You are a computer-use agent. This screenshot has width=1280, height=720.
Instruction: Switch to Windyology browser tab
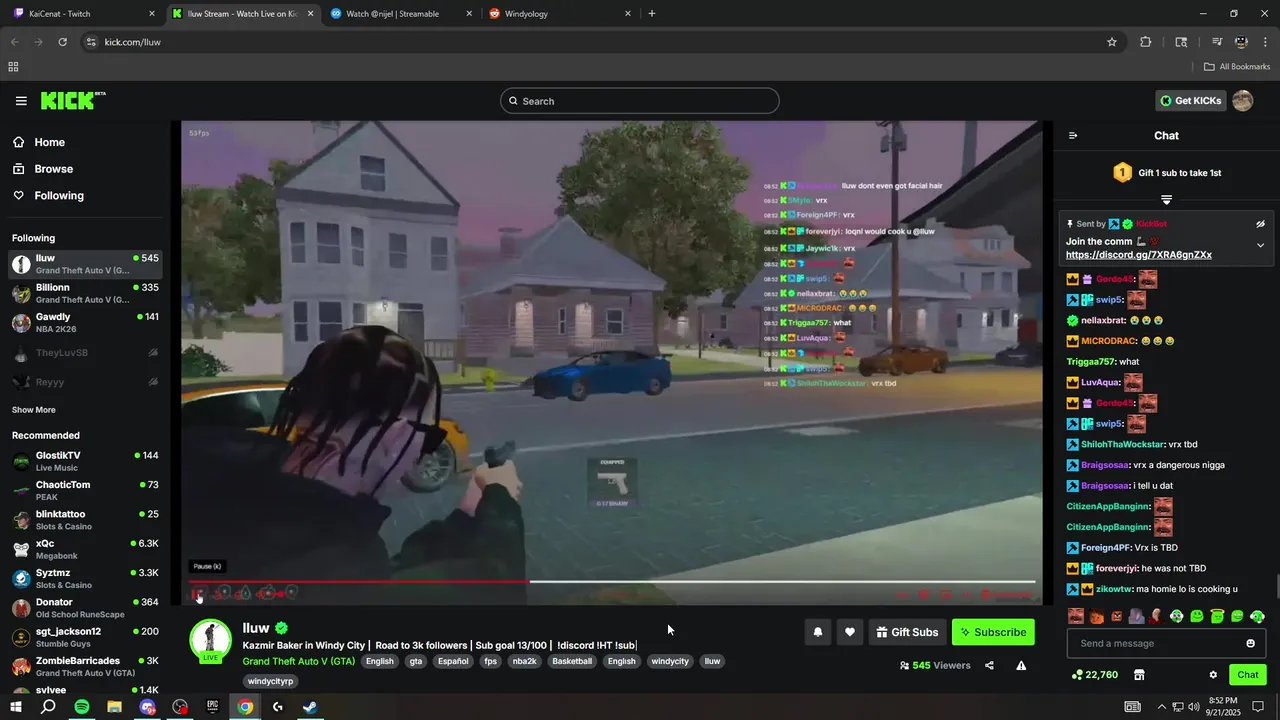560,14
